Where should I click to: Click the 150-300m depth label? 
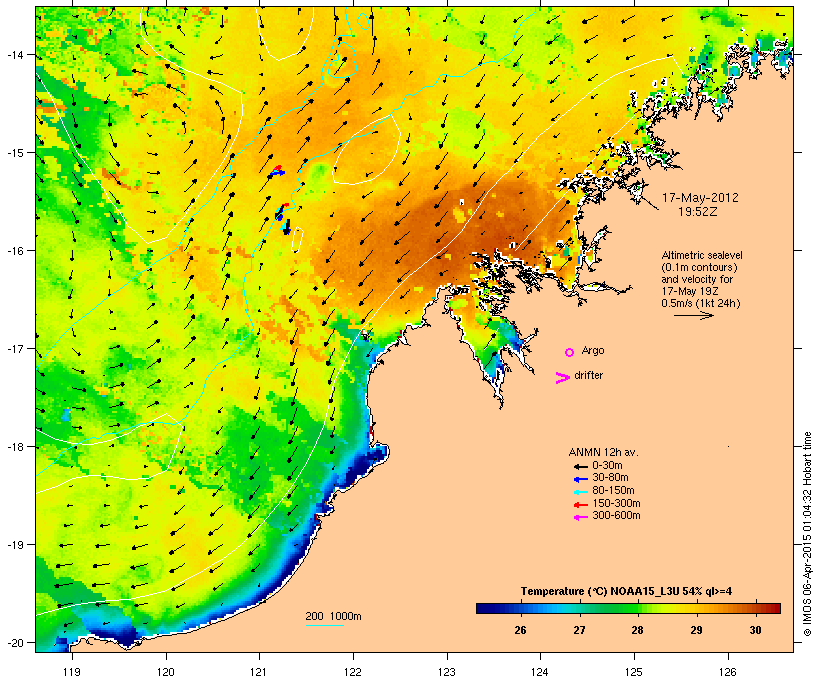pyautogui.click(x=616, y=503)
